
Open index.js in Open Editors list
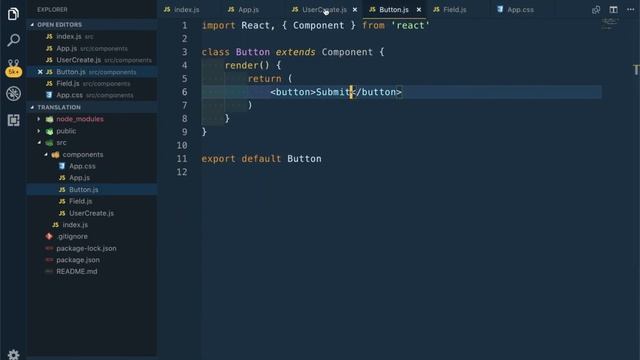[92, 36]
